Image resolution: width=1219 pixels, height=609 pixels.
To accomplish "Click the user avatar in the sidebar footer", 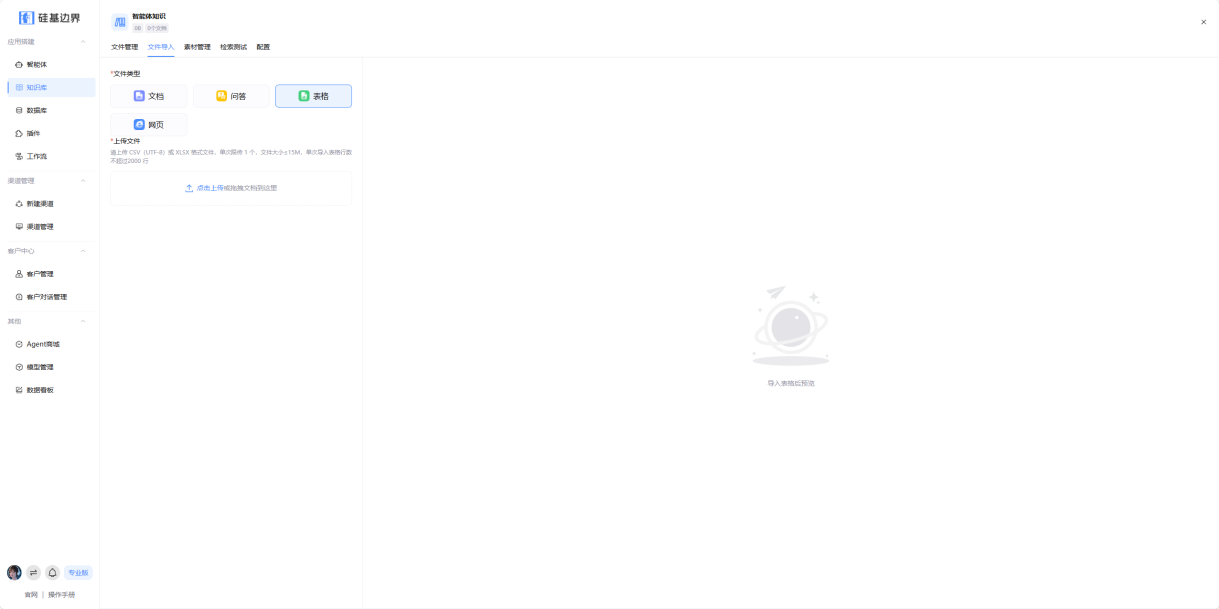I will 14,573.
